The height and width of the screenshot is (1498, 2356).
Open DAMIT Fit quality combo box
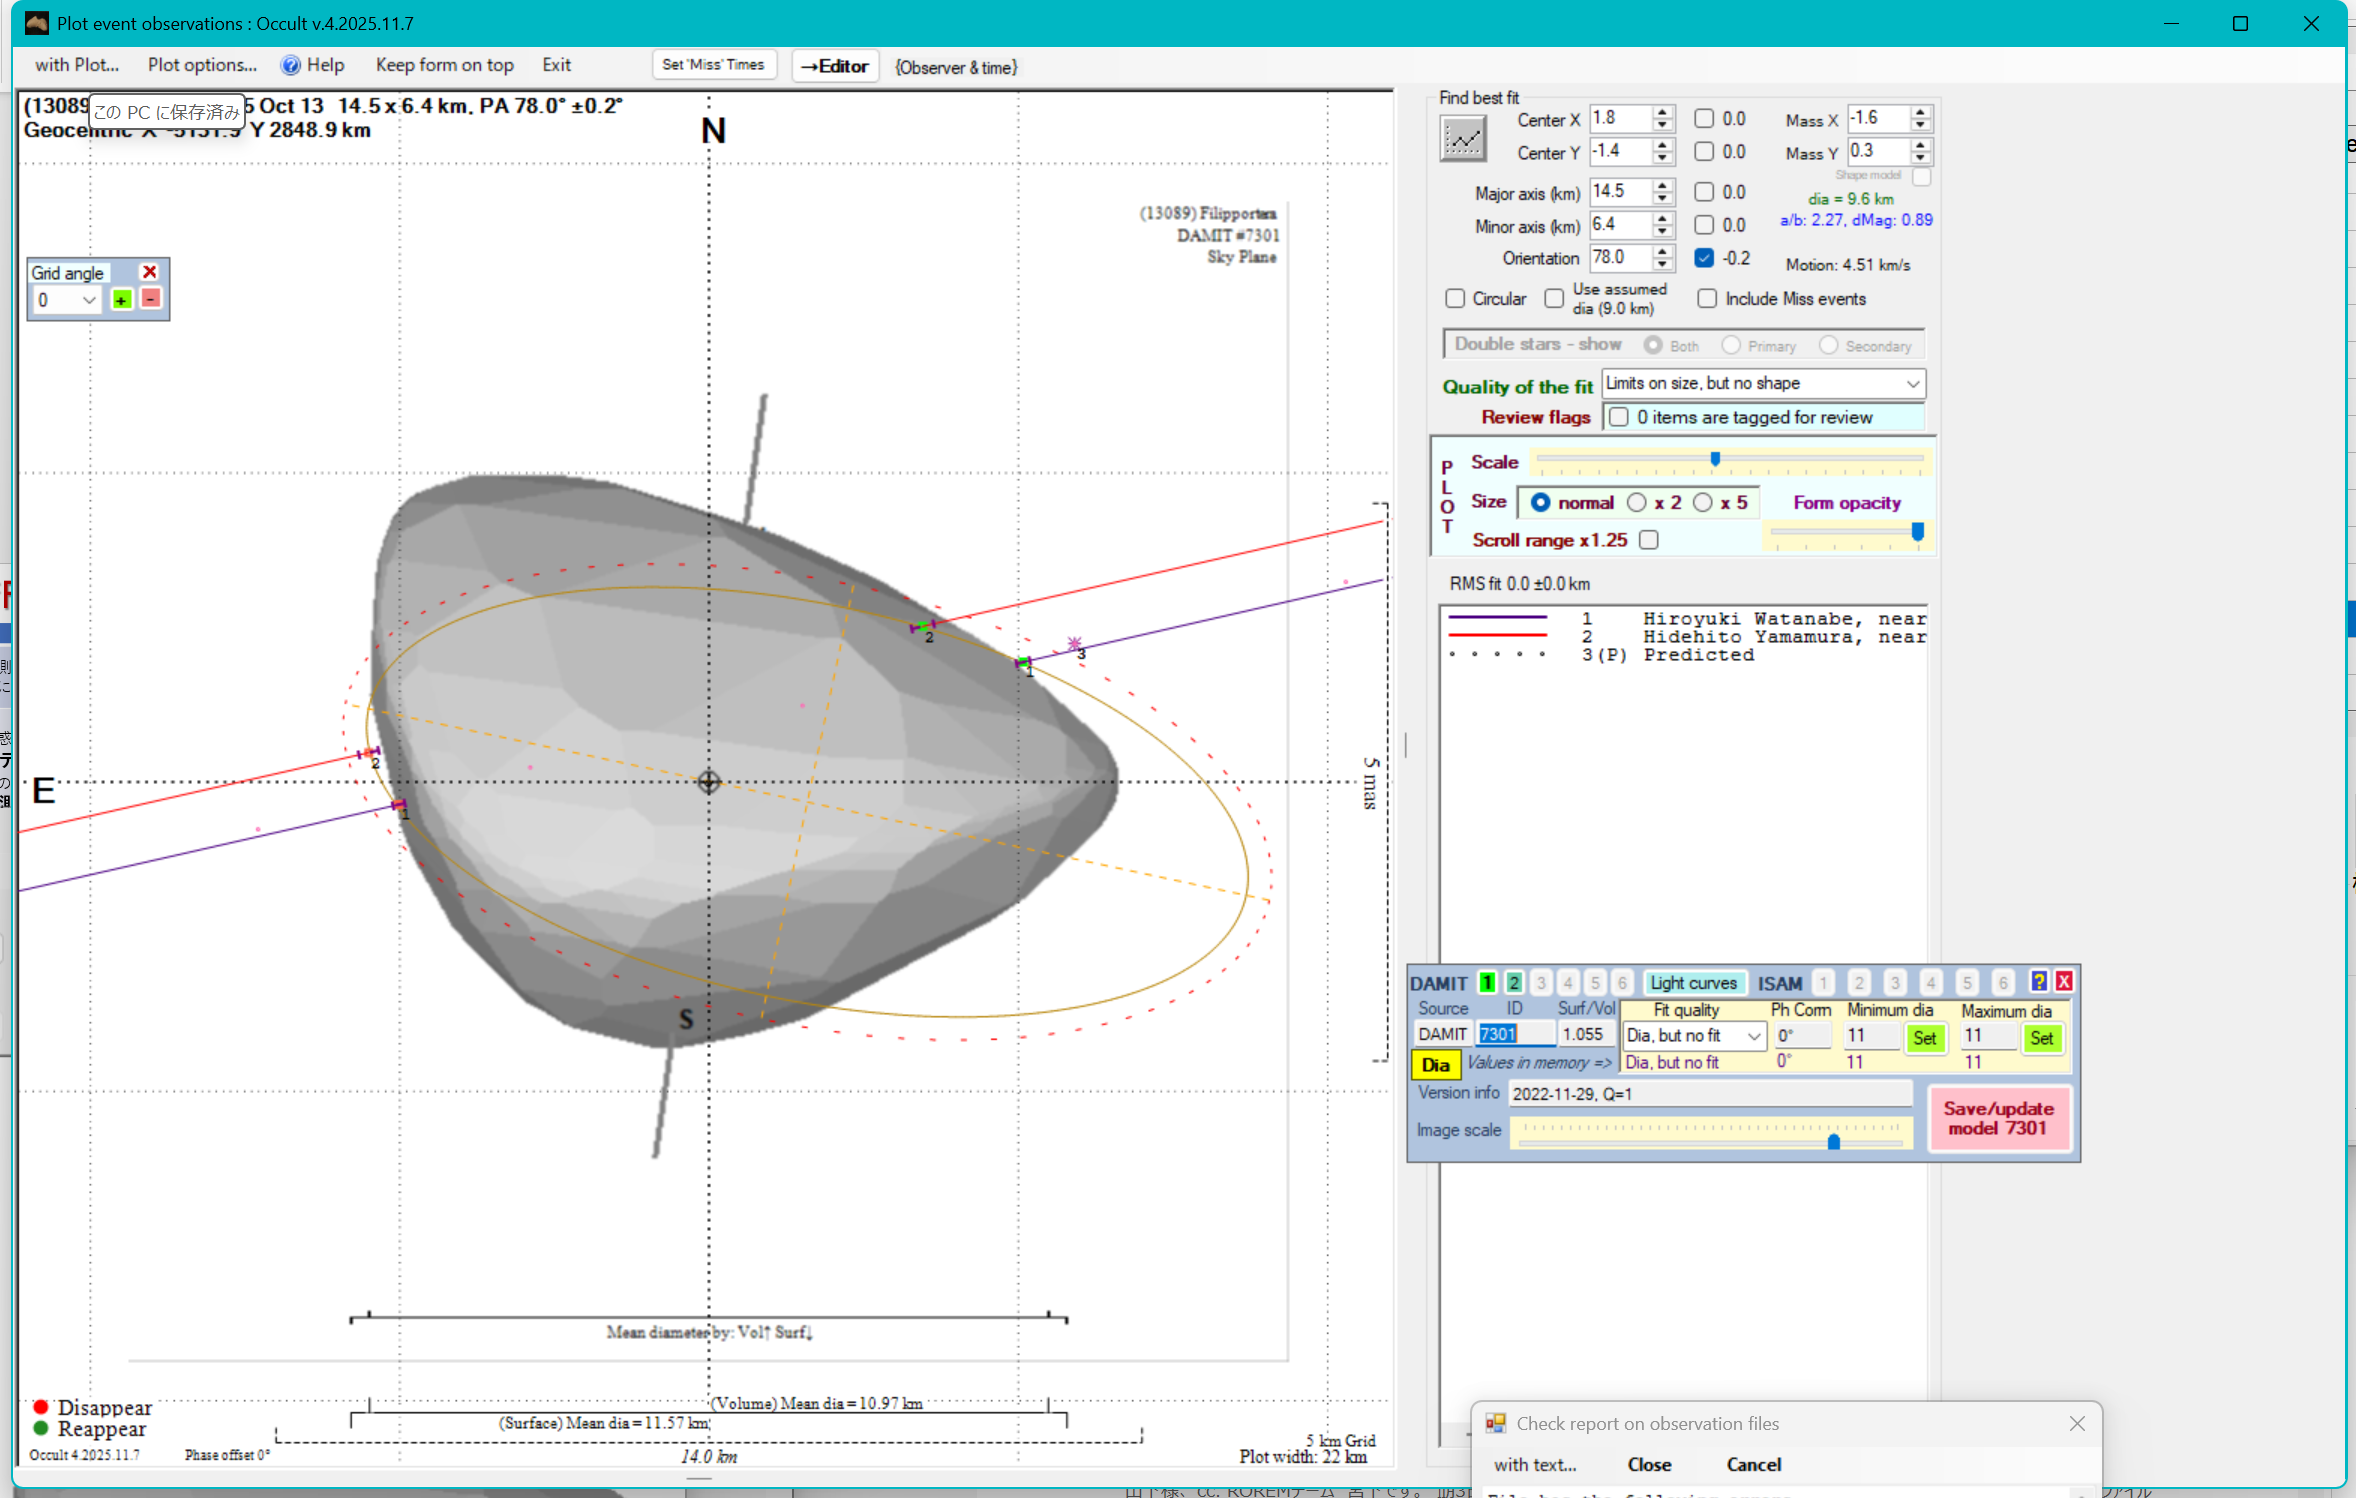tap(1753, 1036)
